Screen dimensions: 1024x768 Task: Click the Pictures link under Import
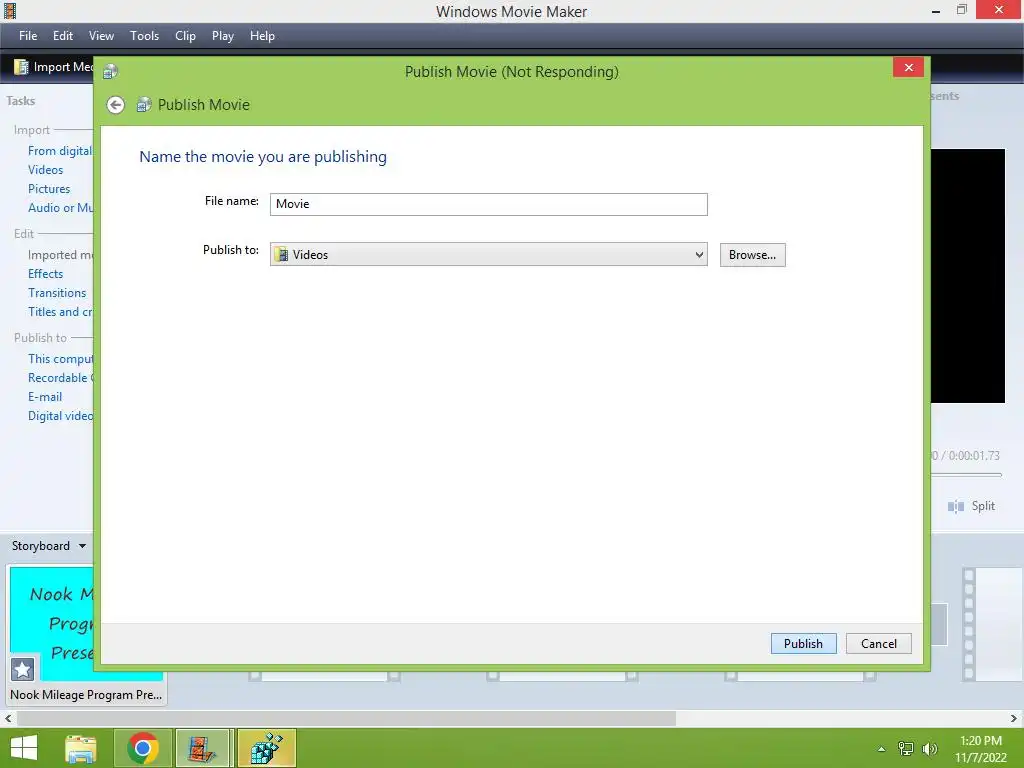click(x=49, y=189)
